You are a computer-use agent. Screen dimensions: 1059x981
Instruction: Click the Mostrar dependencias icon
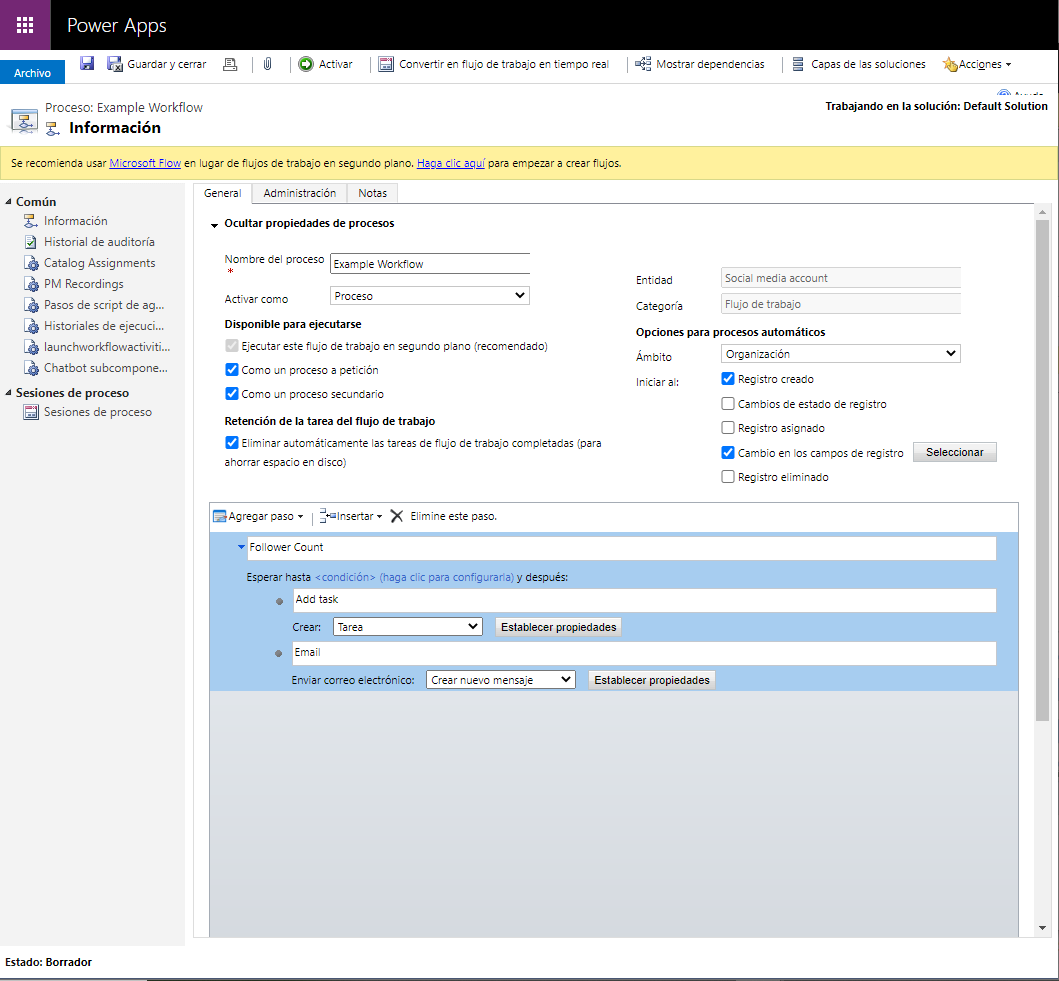click(x=643, y=64)
